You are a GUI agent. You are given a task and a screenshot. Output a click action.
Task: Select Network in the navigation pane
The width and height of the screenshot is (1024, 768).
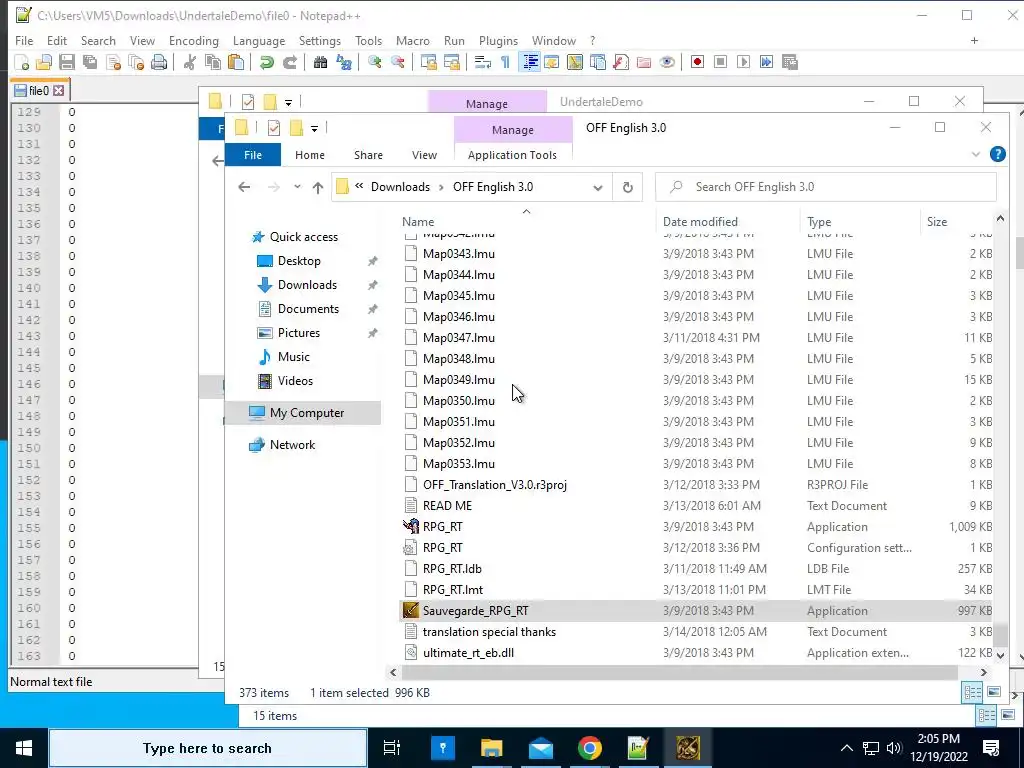(x=292, y=445)
